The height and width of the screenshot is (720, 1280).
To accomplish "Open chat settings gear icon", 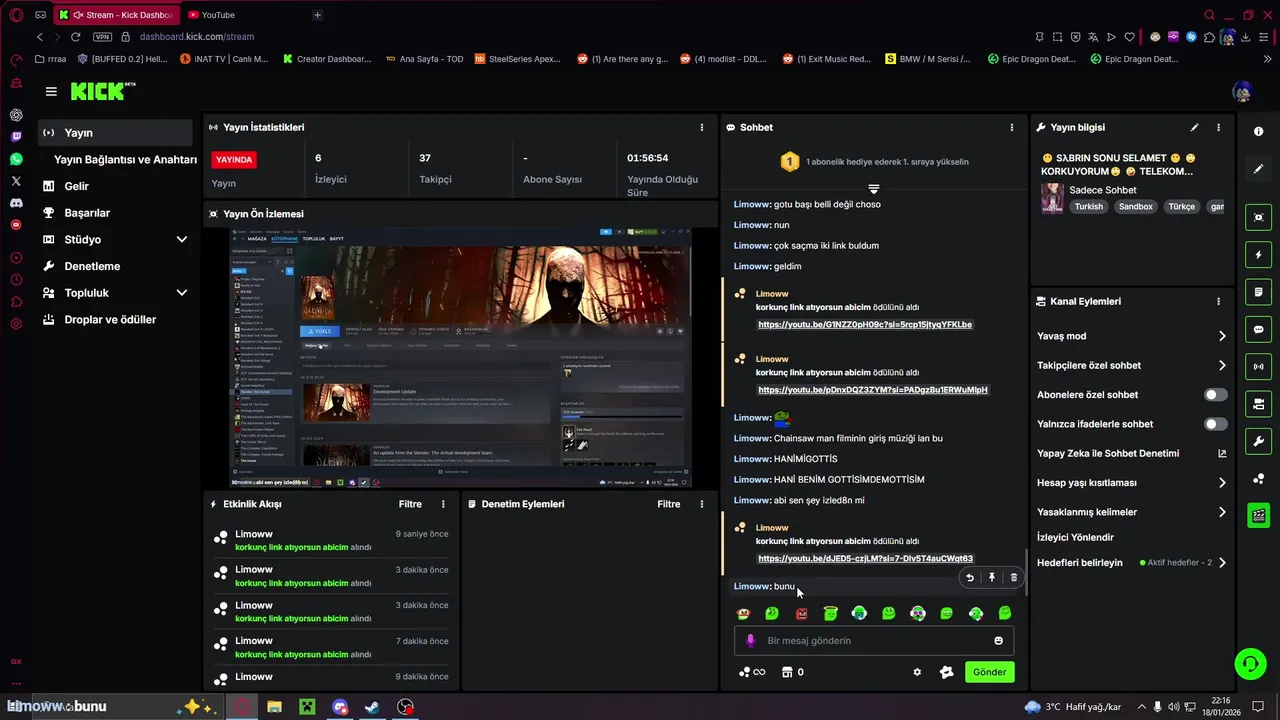I will 917,672.
